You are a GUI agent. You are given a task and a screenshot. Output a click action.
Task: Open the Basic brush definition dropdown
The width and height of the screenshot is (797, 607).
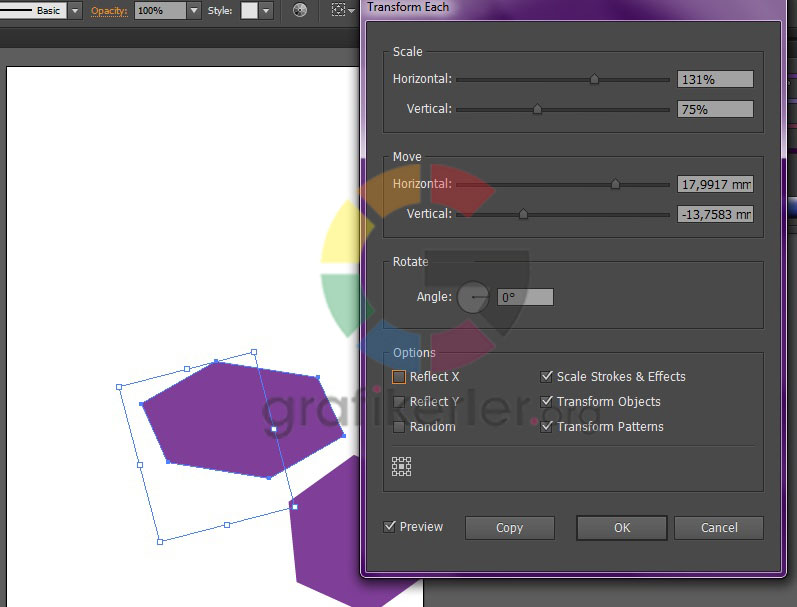tap(74, 11)
